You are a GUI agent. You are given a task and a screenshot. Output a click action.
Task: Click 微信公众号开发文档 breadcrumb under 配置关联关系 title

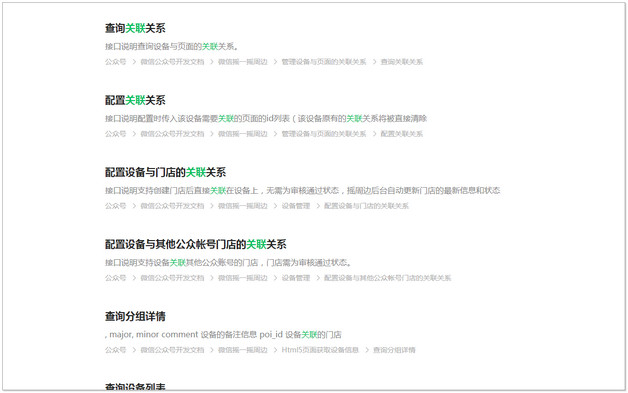pyautogui.click(x=172, y=134)
